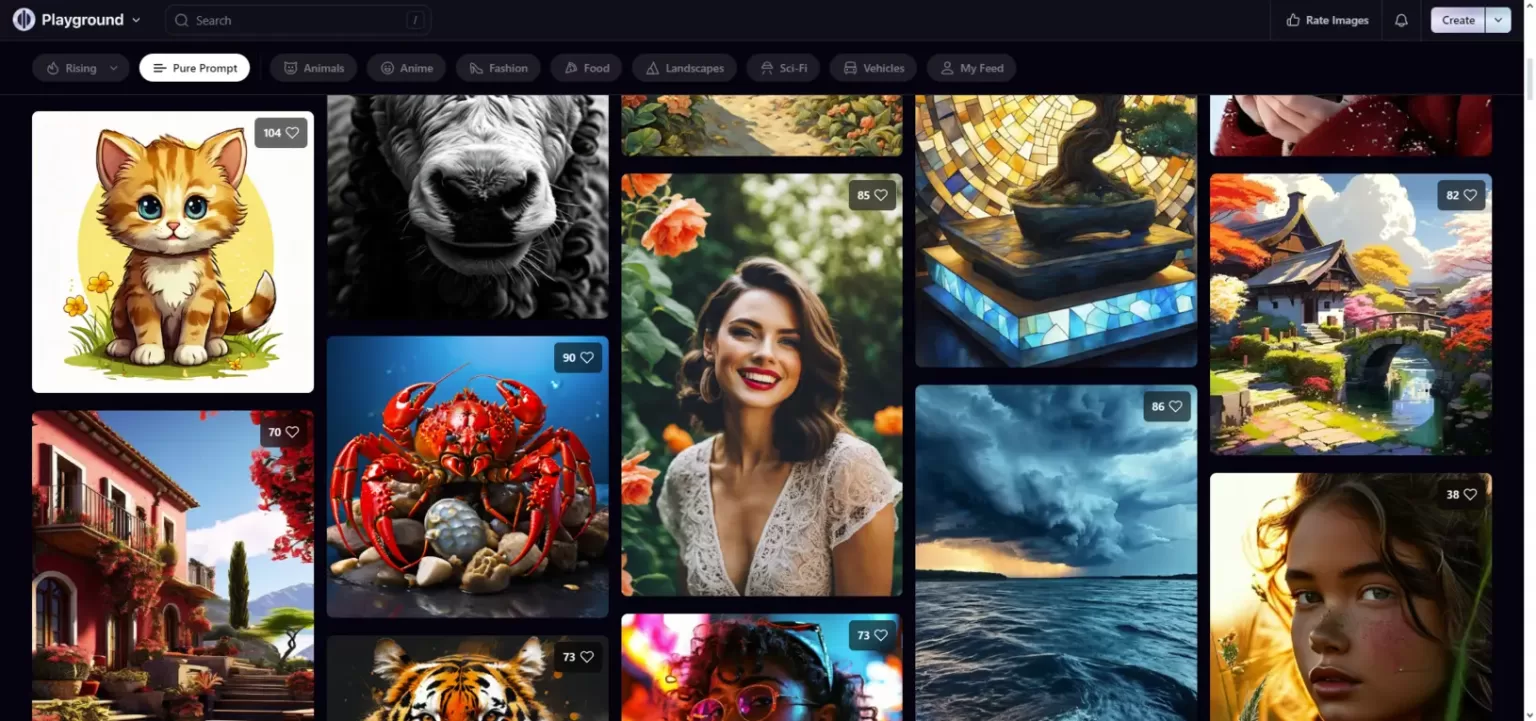Open the red villa with balcony image
The height and width of the screenshot is (721, 1536).
tap(173, 566)
